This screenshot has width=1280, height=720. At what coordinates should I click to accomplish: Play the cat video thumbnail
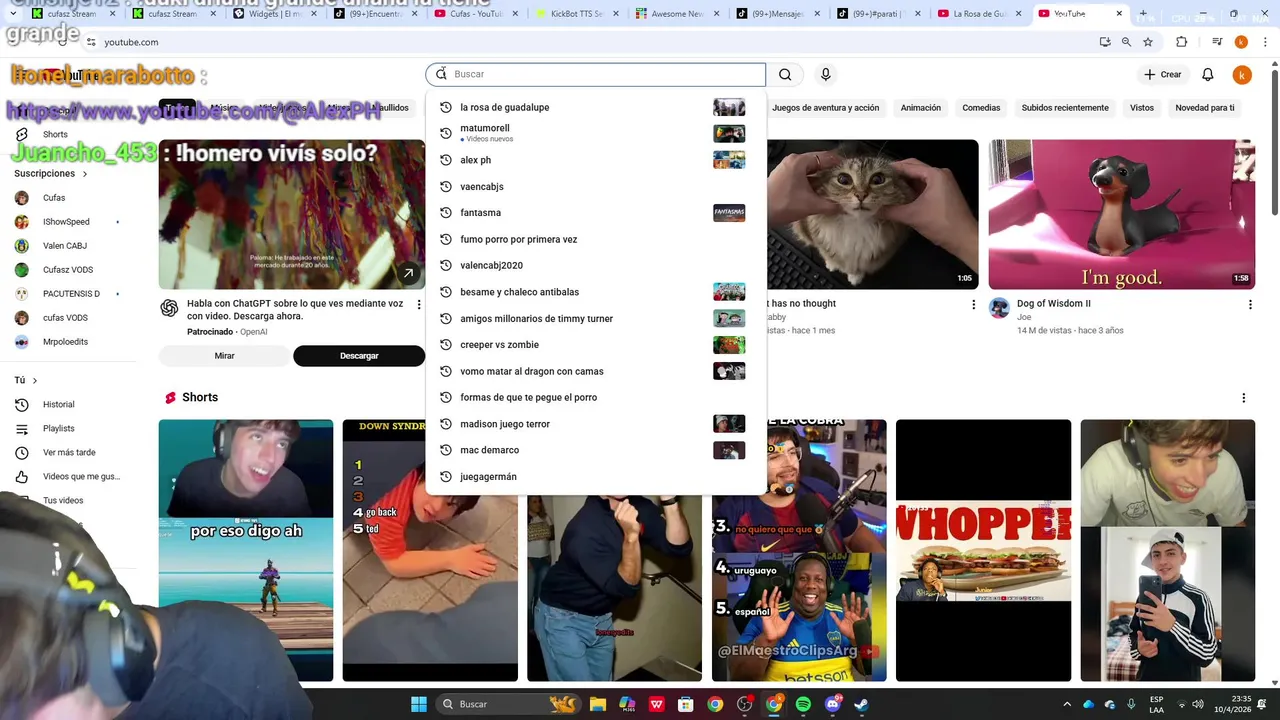[x=872, y=214]
